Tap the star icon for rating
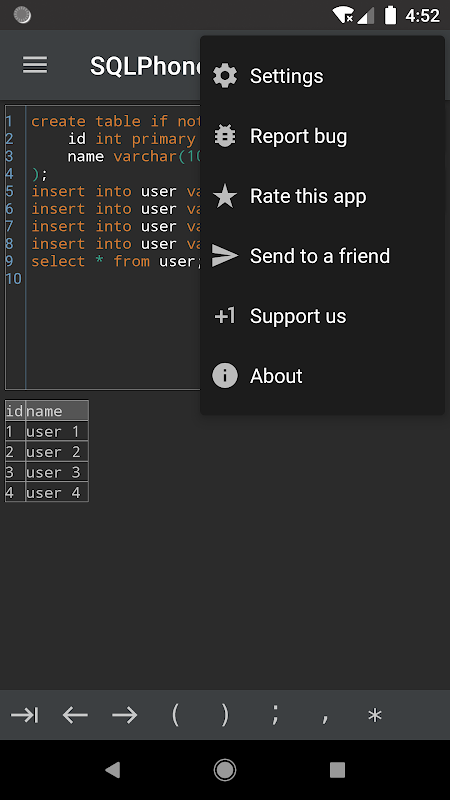450x800 pixels. pyautogui.click(x=225, y=196)
